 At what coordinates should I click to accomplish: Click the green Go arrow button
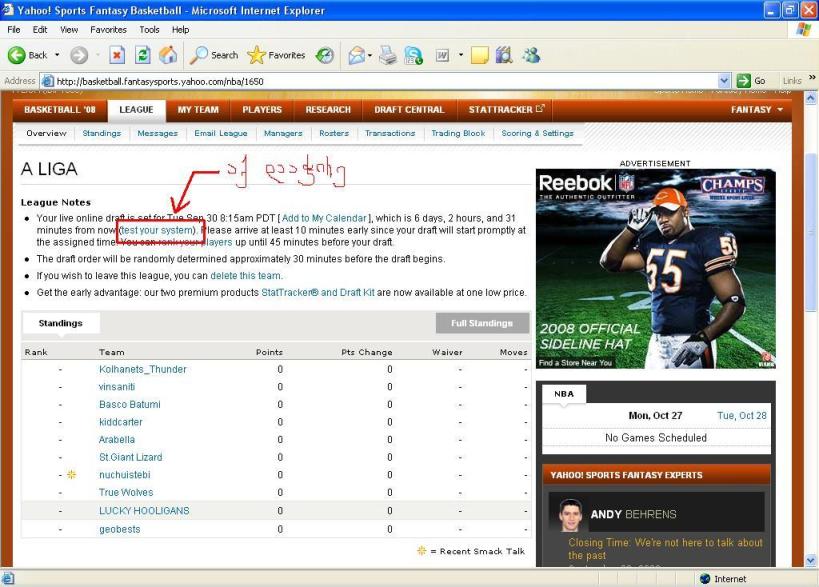pyautogui.click(x=743, y=81)
